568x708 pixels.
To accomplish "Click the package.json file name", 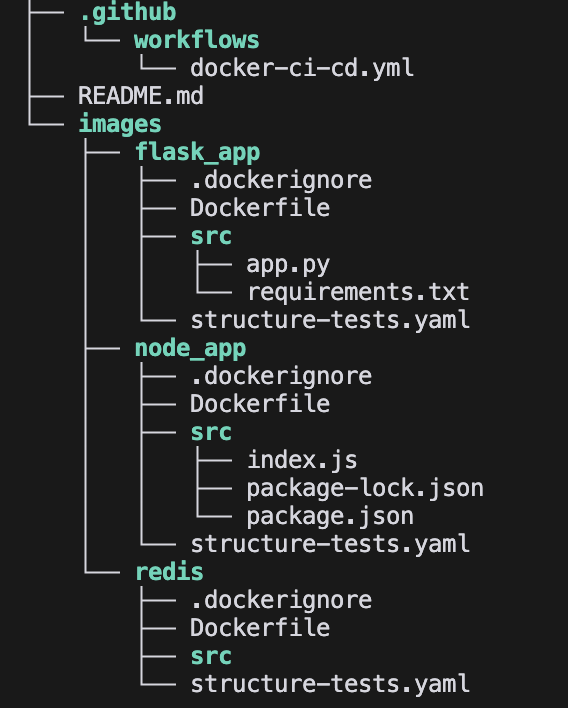I will [x=331, y=517].
